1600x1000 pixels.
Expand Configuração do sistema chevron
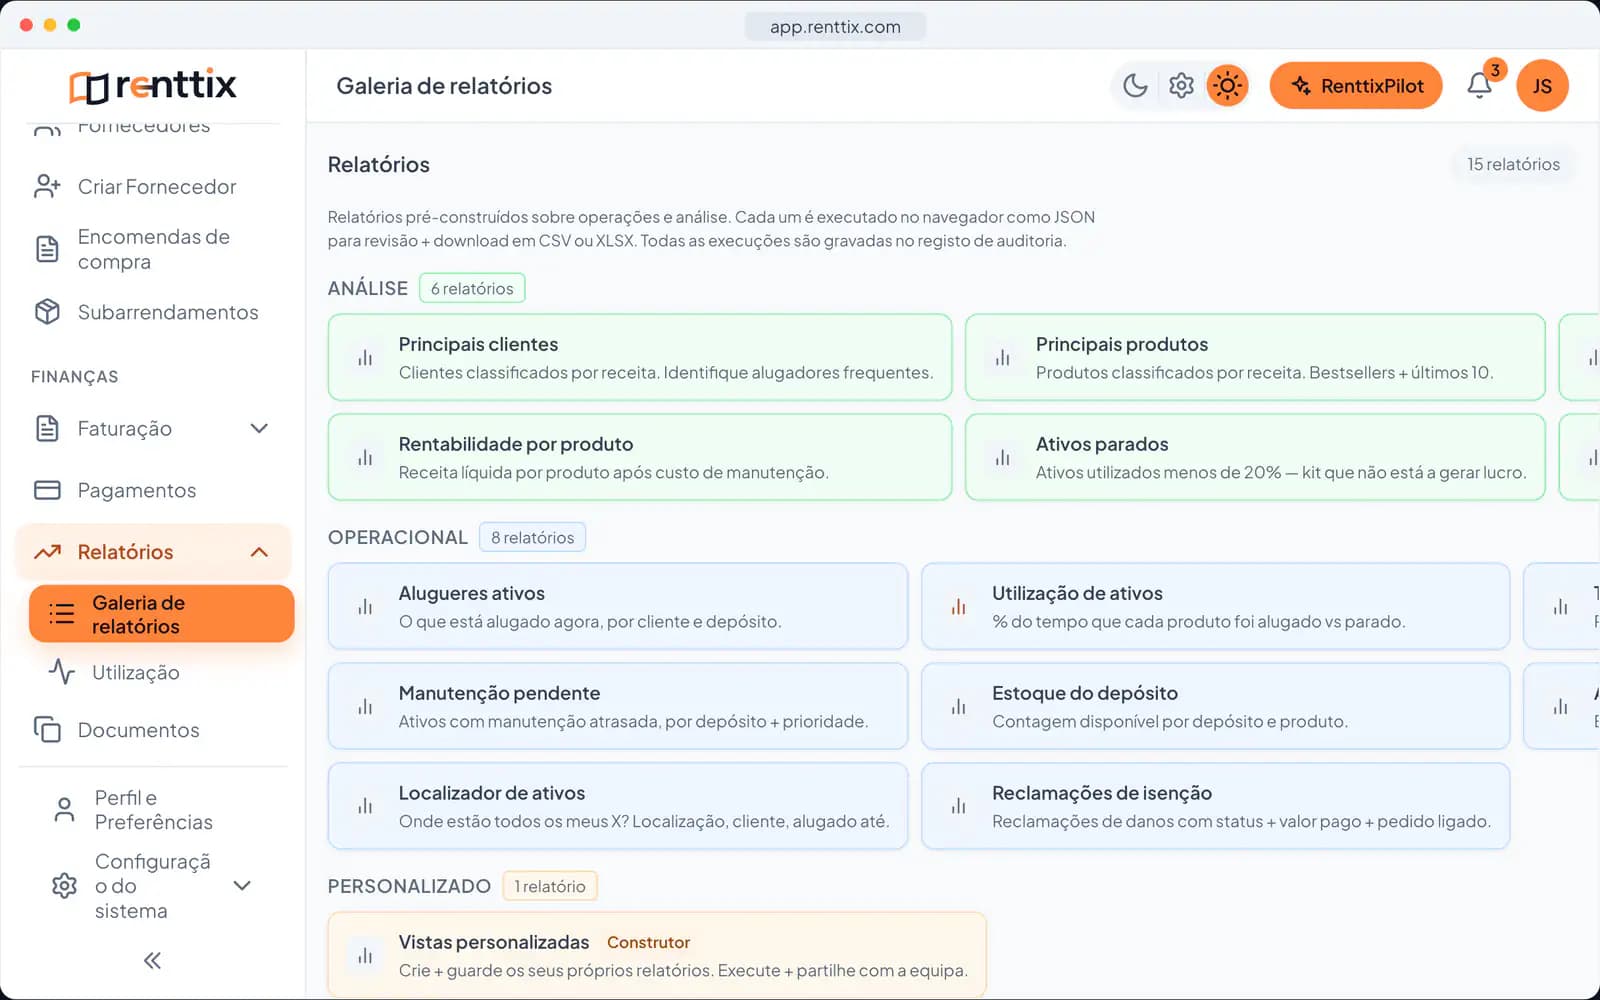(x=242, y=886)
